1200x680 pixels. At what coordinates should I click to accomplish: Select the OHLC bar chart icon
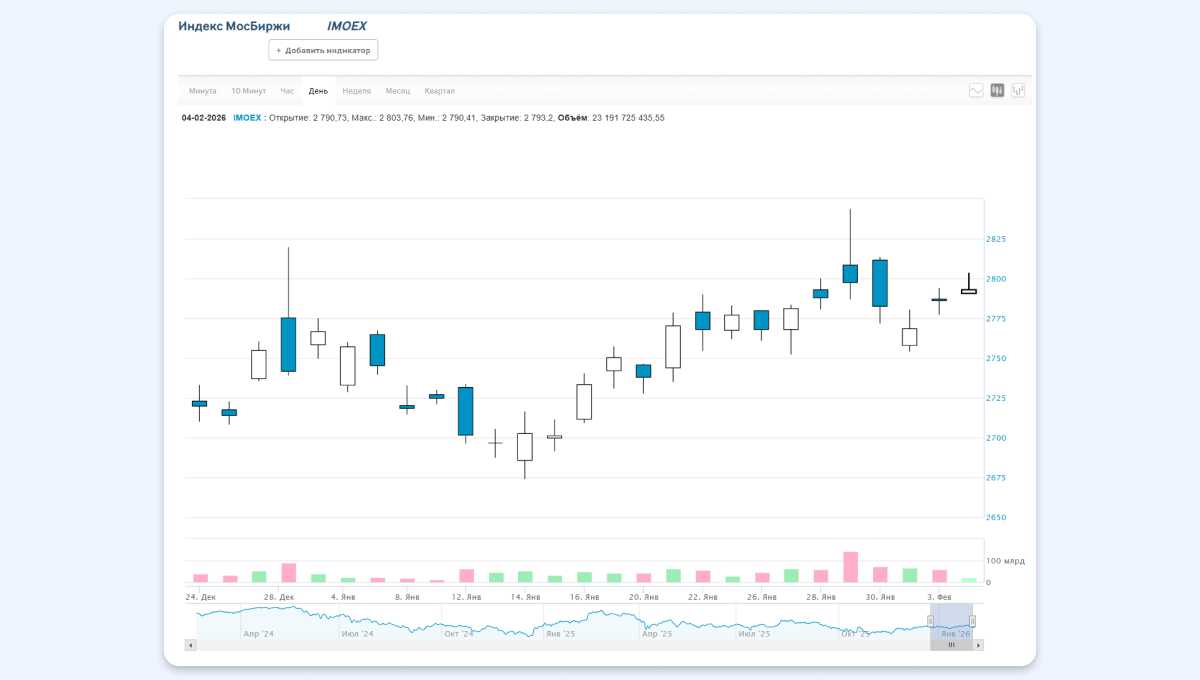pos(1018,91)
